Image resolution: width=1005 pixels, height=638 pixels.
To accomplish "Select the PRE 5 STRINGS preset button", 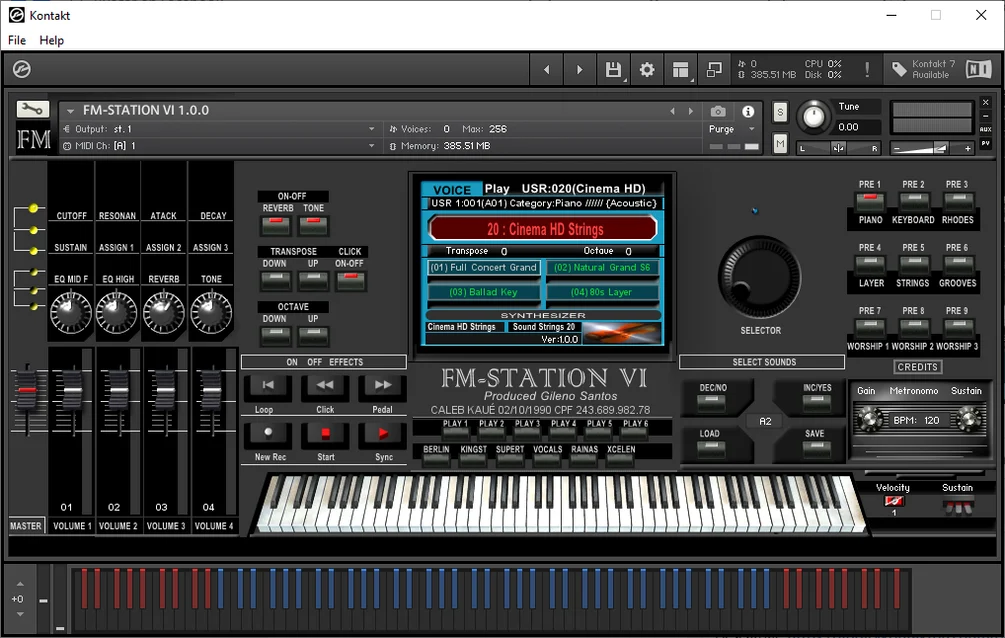I will coord(913,264).
